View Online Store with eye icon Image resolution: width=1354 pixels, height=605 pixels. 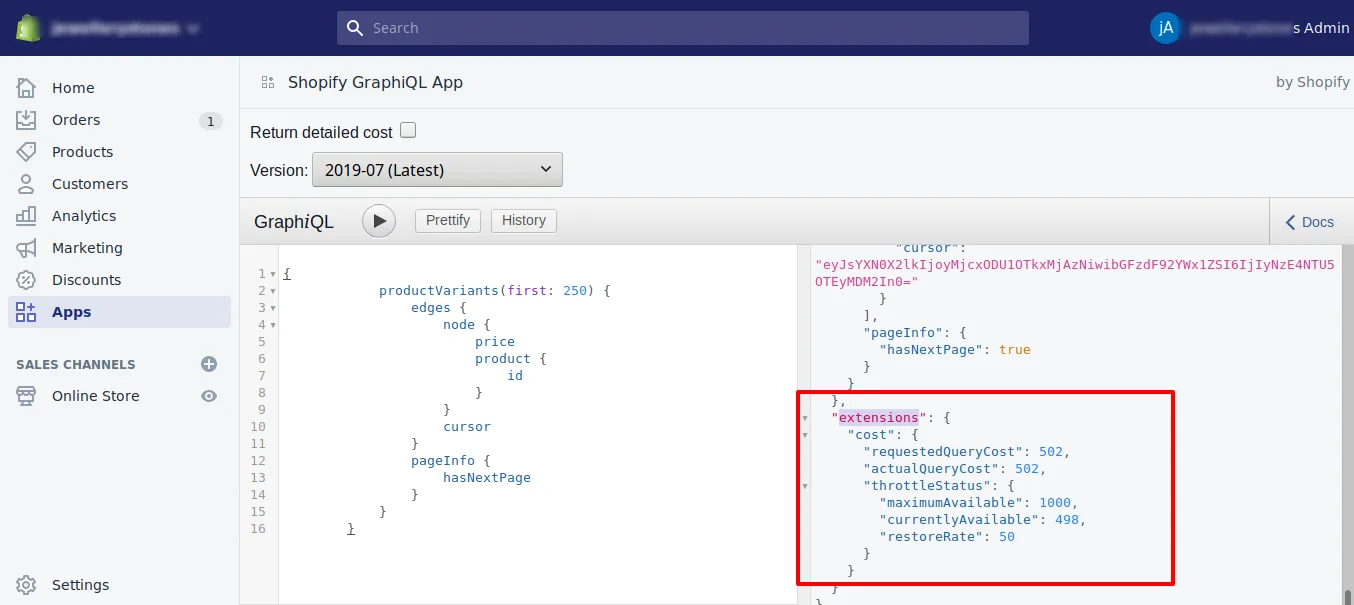[209, 396]
